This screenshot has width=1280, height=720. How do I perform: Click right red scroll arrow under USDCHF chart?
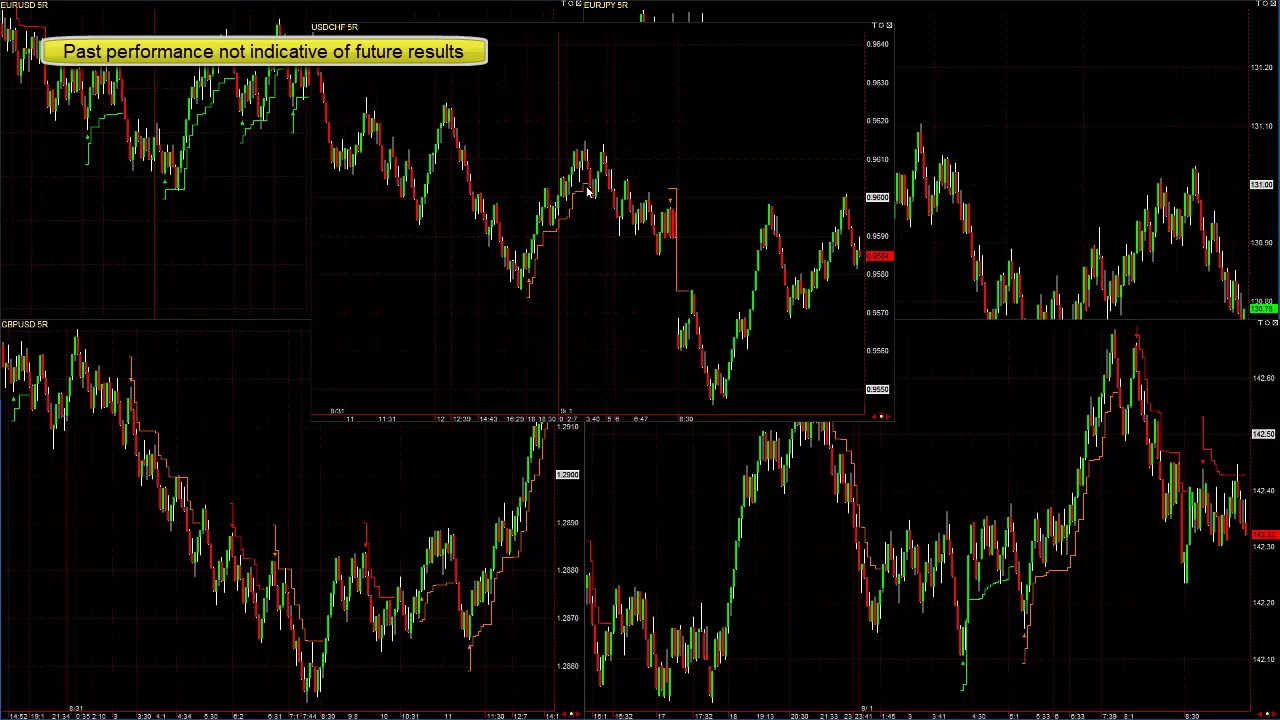pyautogui.click(x=889, y=416)
